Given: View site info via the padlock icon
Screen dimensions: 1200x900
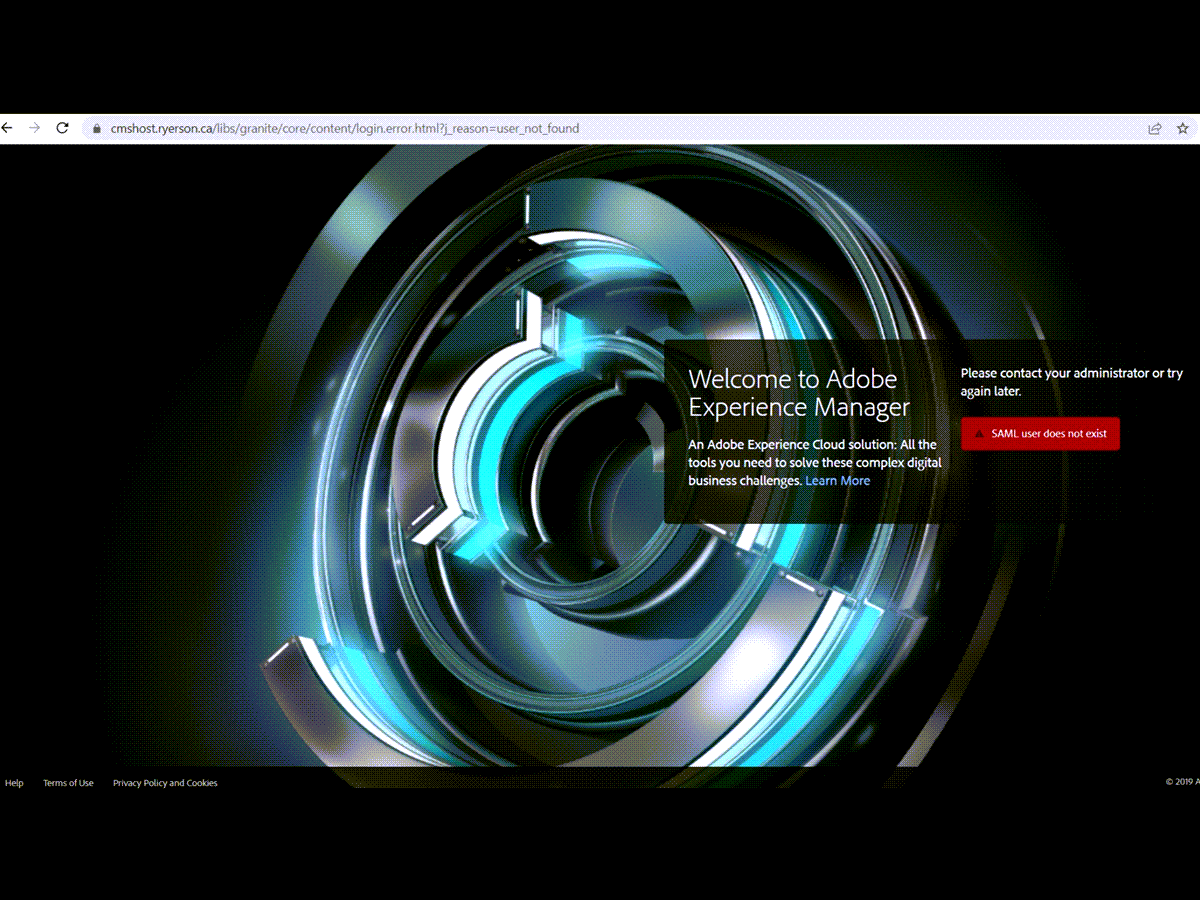Looking at the screenshot, I should (97, 129).
